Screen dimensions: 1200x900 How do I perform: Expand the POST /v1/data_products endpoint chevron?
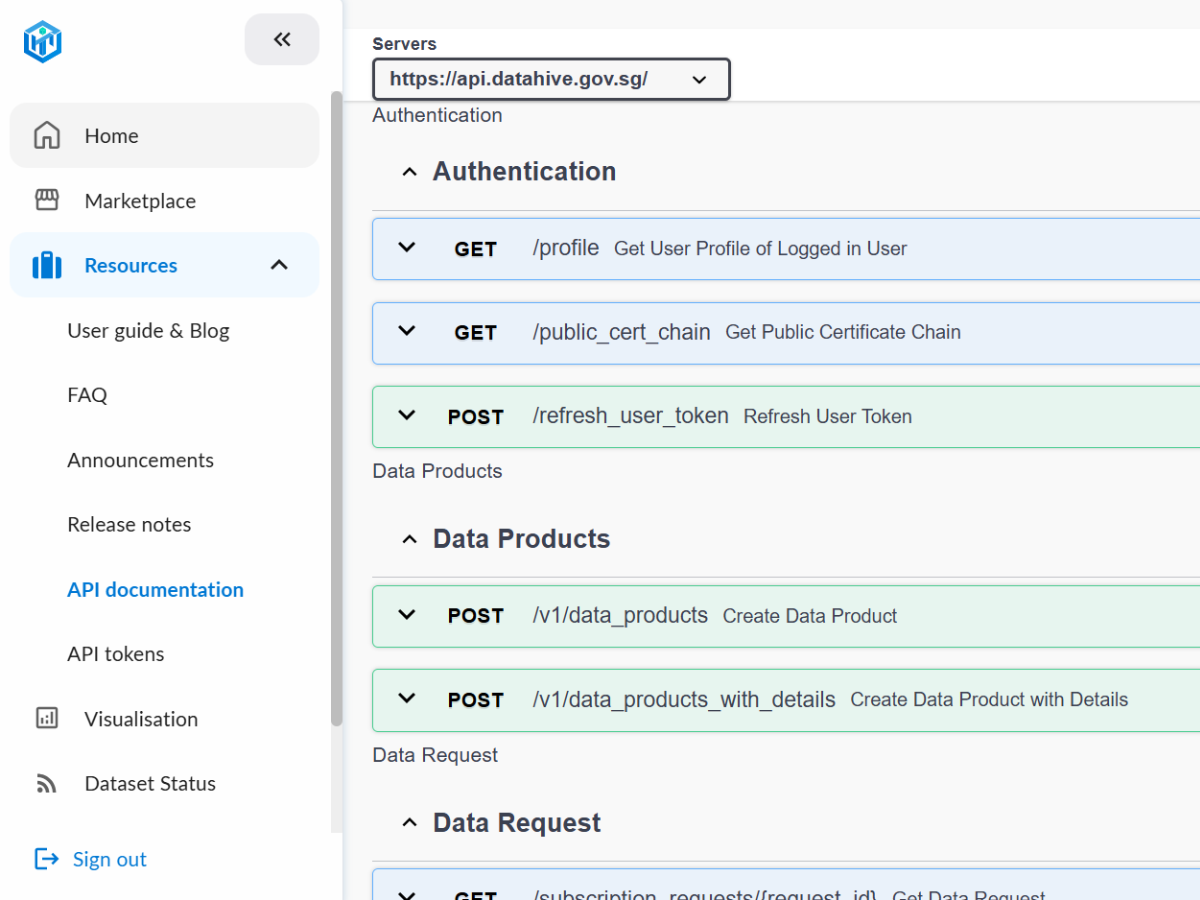406,614
